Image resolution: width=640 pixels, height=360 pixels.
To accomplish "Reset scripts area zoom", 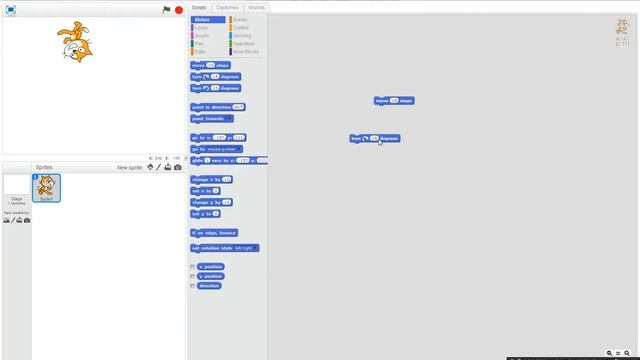I will 618,353.
